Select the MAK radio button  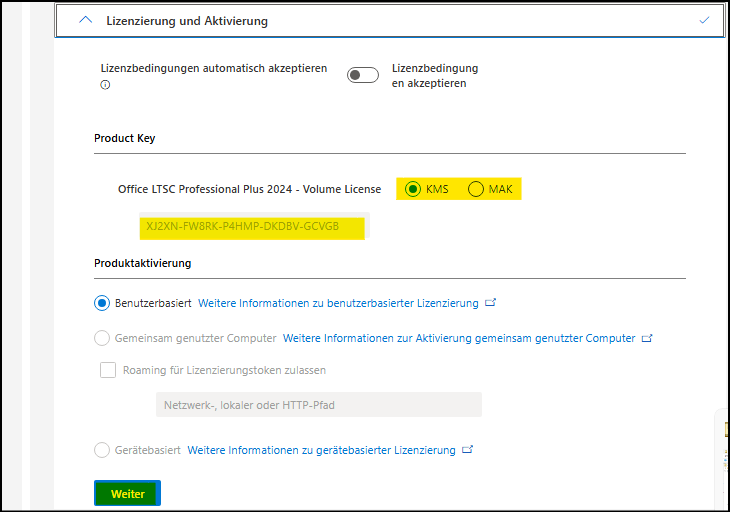(x=475, y=189)
